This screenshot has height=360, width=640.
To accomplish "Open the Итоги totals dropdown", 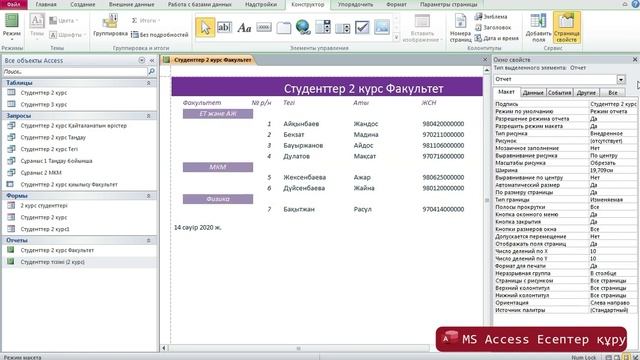I will pos(146,20).
